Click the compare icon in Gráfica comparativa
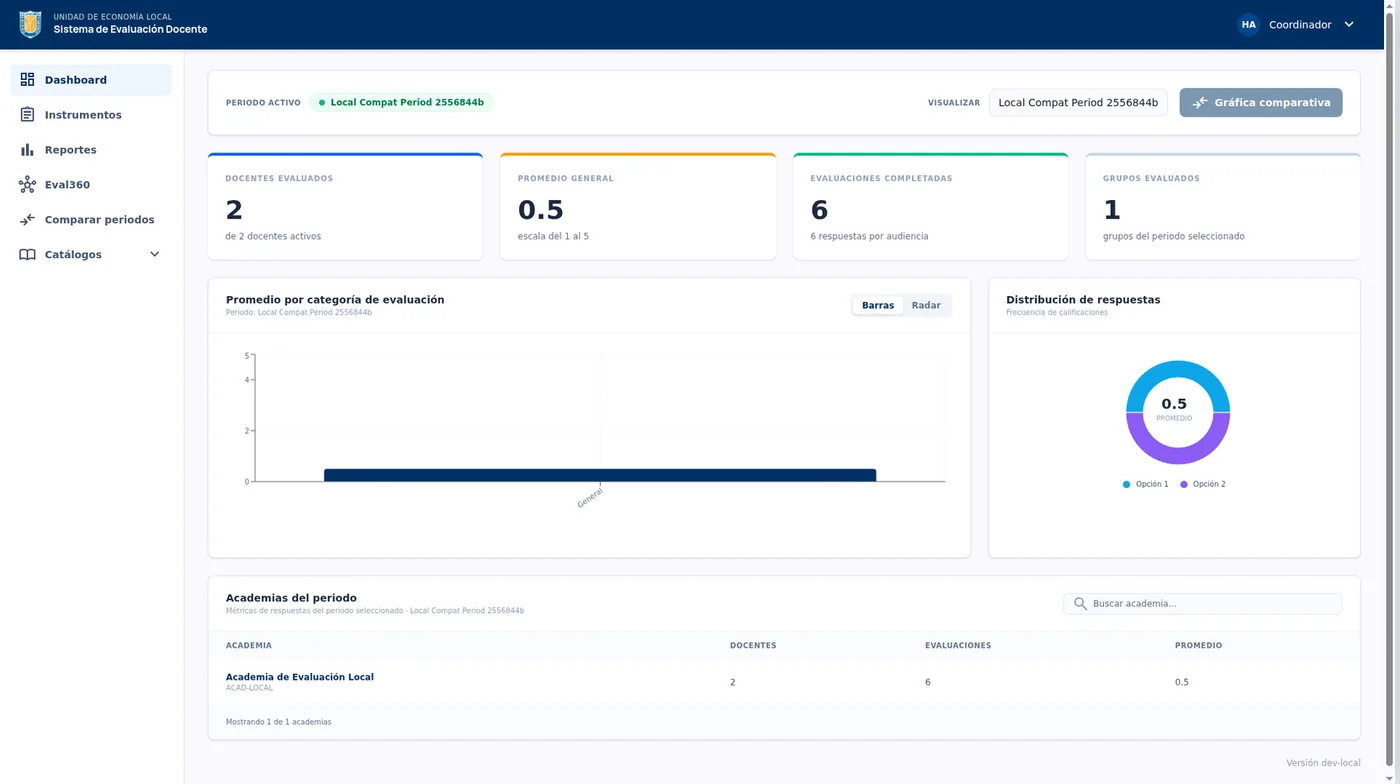The height and width of the screenshot is (784, 1400). 1200,102
